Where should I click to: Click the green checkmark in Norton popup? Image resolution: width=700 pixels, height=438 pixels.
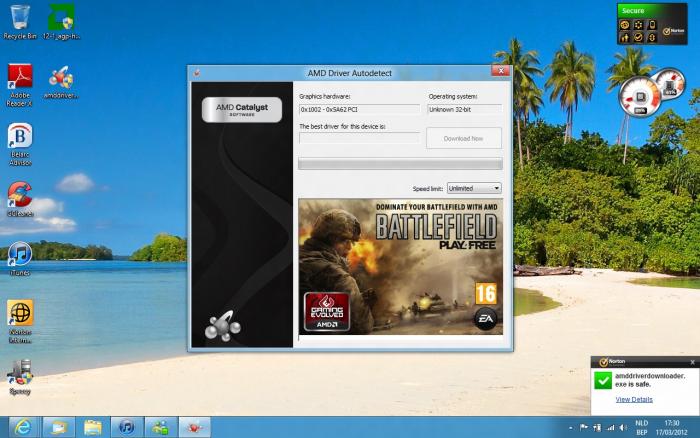coord(603,381)
